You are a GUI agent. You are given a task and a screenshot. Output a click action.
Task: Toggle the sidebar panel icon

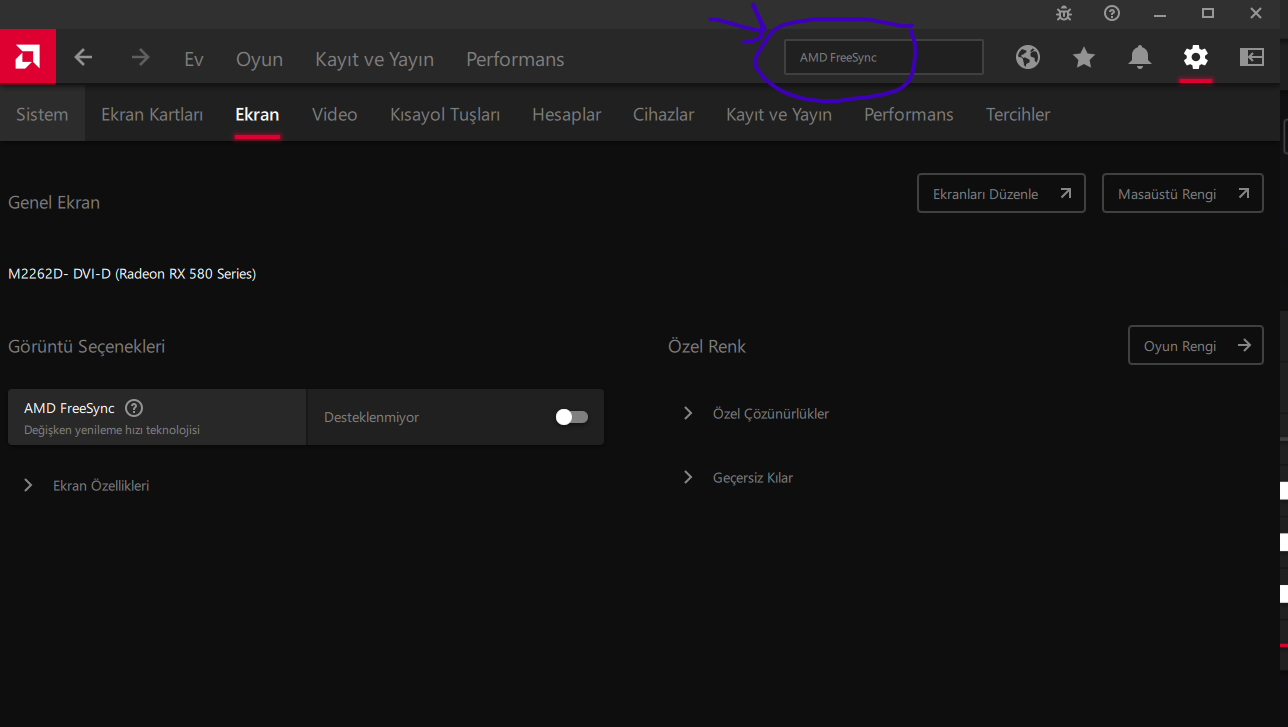coord(1252,57)
